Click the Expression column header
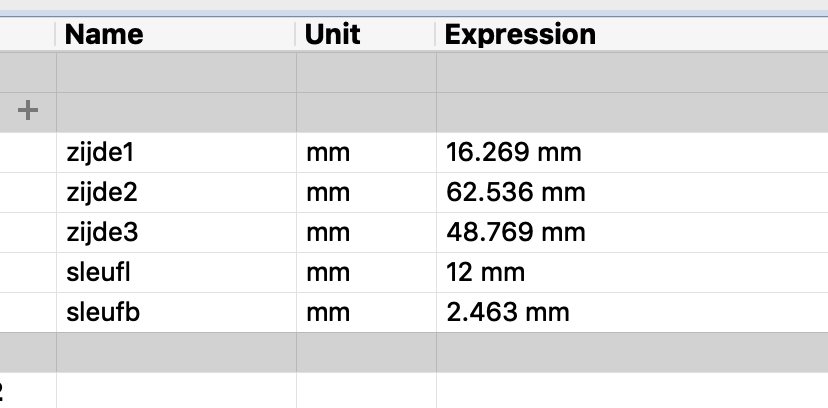Viewport: 828px width, 408px height. coord(520,35)
